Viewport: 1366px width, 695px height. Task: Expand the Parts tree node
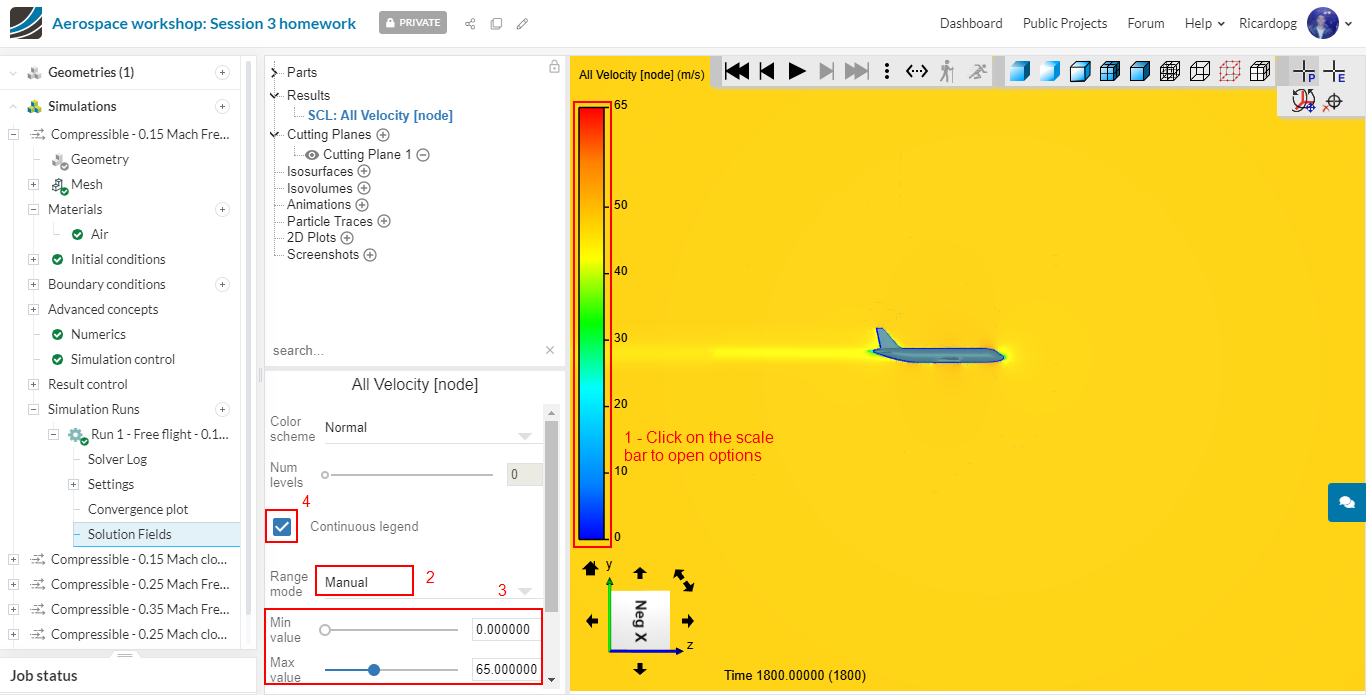pos(275,72)
